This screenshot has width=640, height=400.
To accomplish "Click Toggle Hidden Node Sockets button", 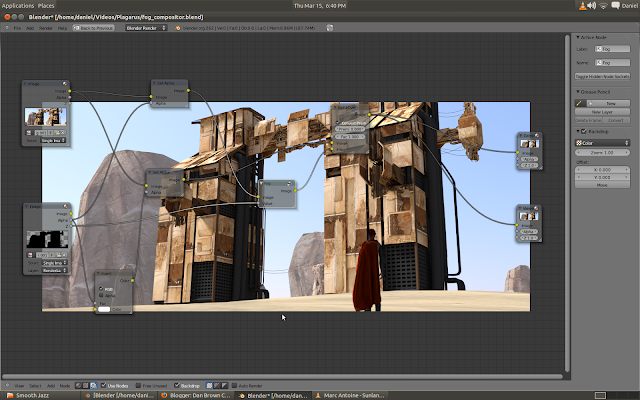I will click(604, 76).
